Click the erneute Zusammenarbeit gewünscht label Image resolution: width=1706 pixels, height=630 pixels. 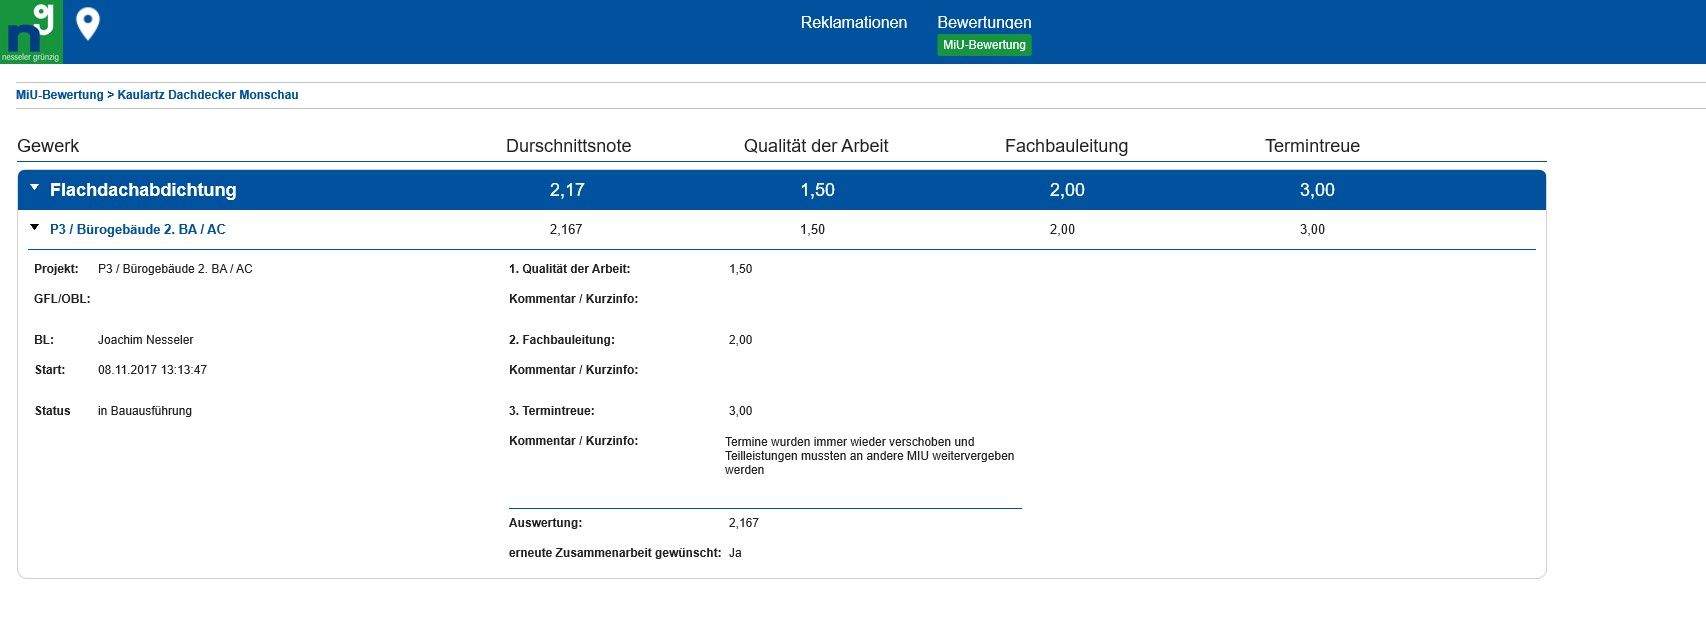(615, 553)
